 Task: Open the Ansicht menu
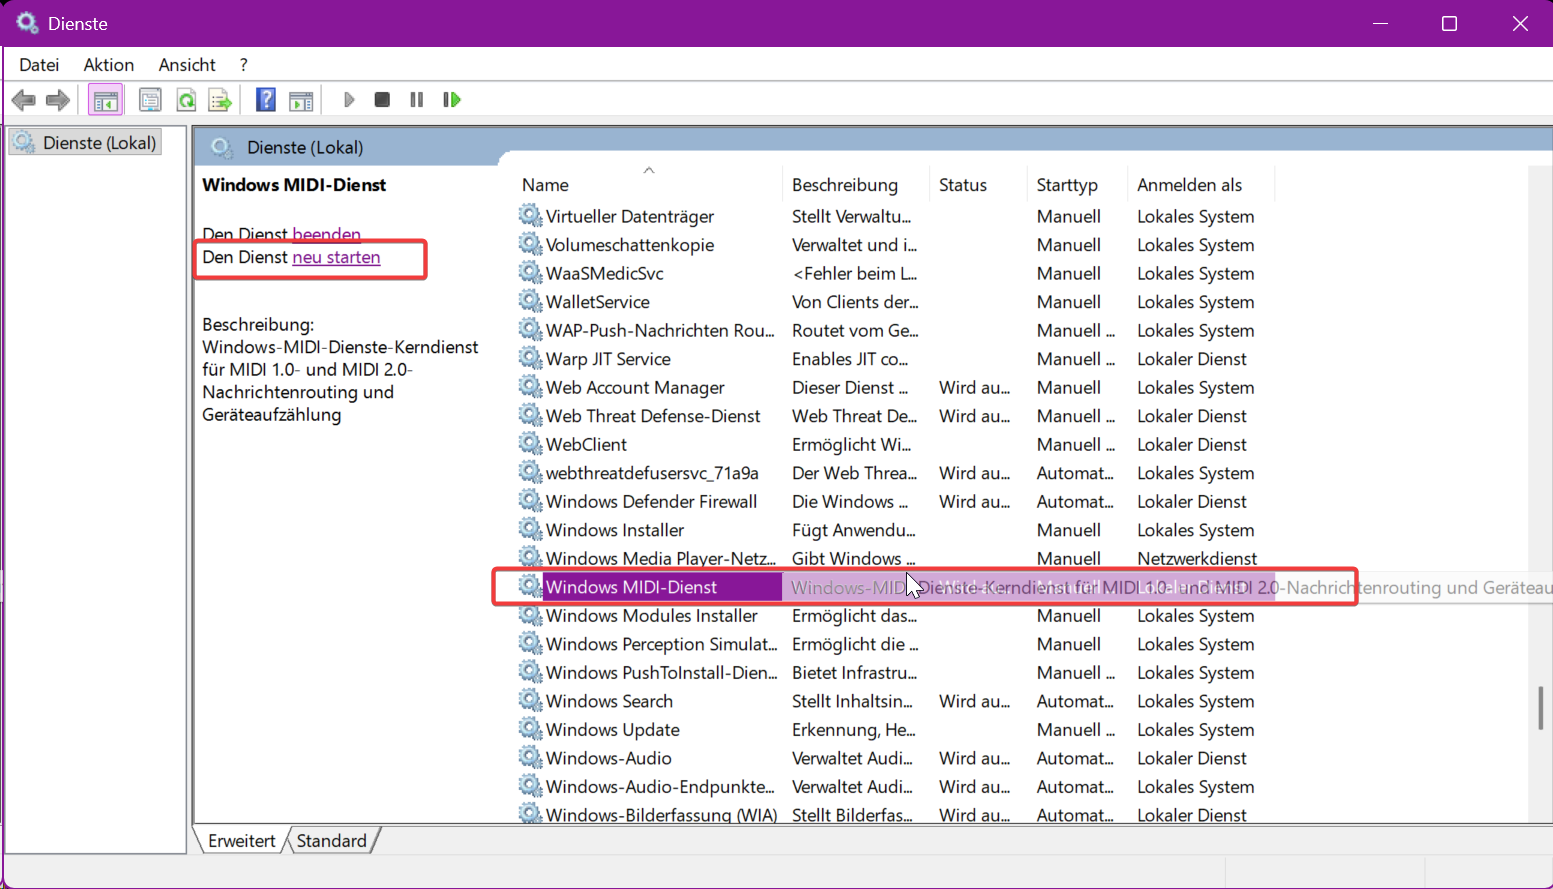[x=187, y=65]
